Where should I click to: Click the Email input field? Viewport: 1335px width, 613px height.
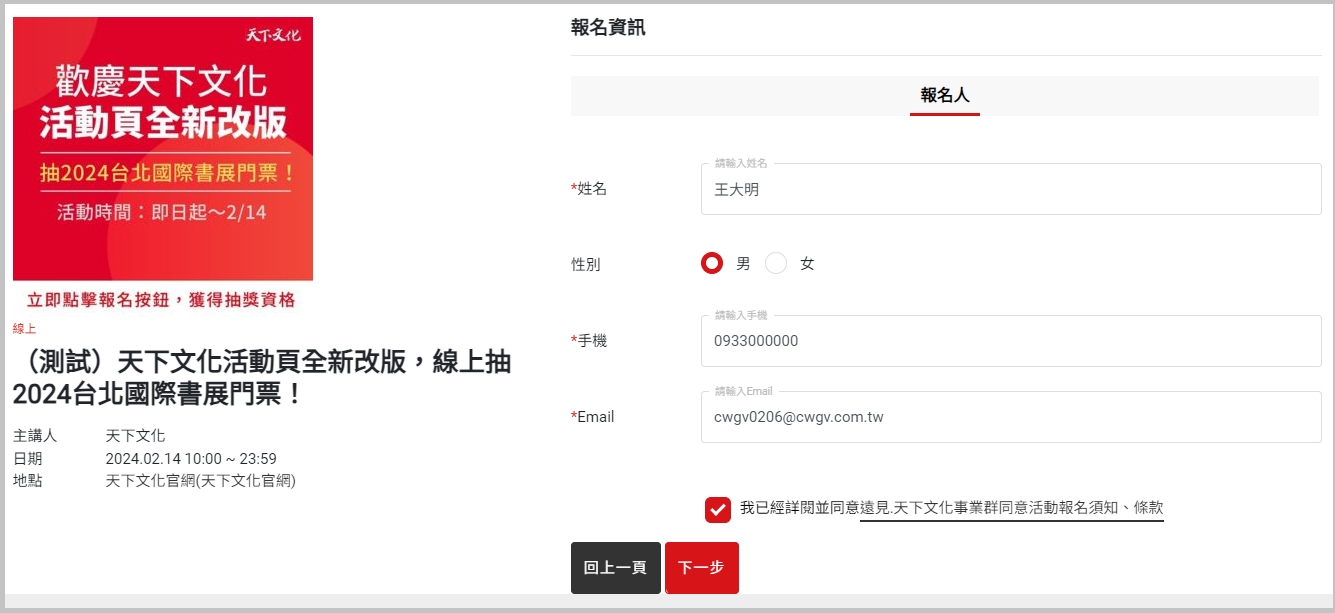1011,417
